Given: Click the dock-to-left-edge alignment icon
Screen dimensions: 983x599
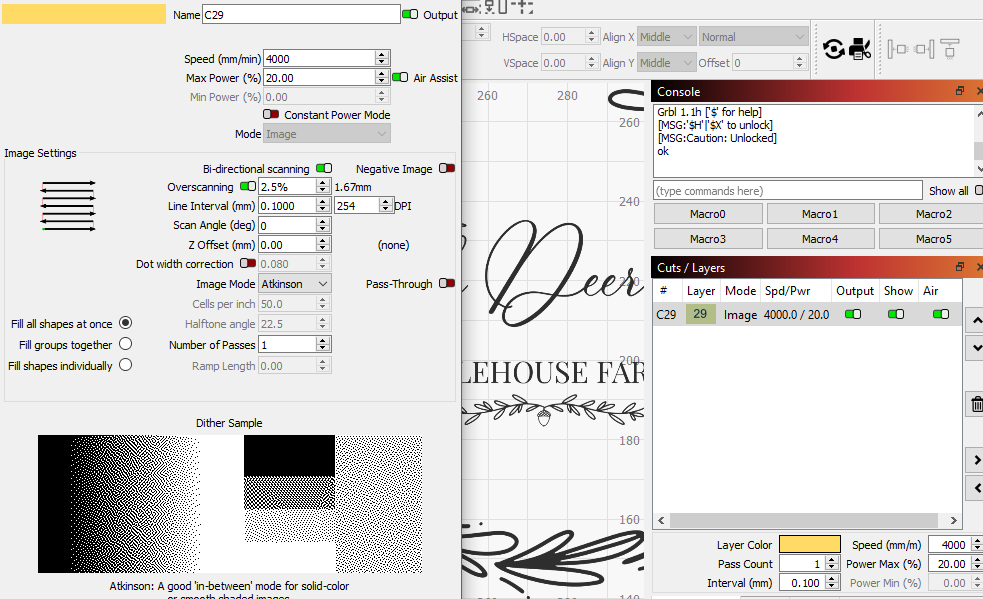Looking at the screenshot, I should click(897, 49).
